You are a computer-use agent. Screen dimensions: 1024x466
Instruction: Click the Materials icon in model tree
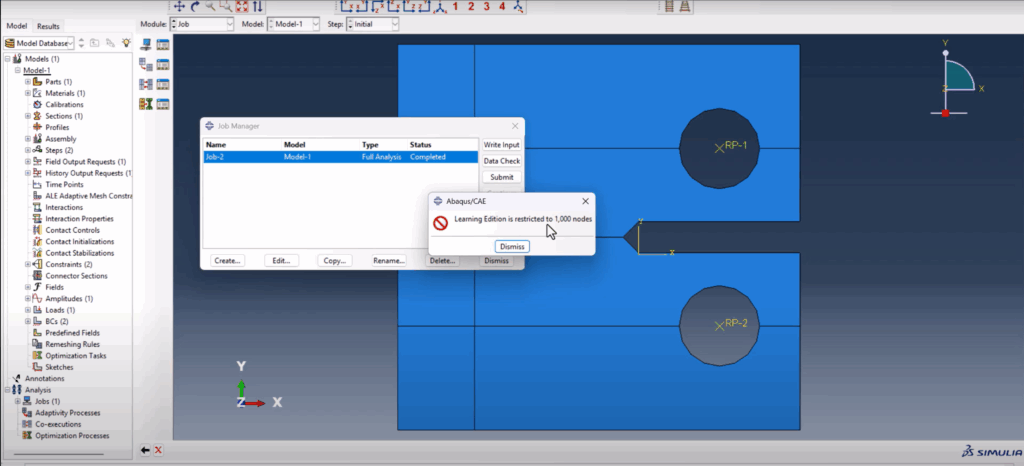37,93
